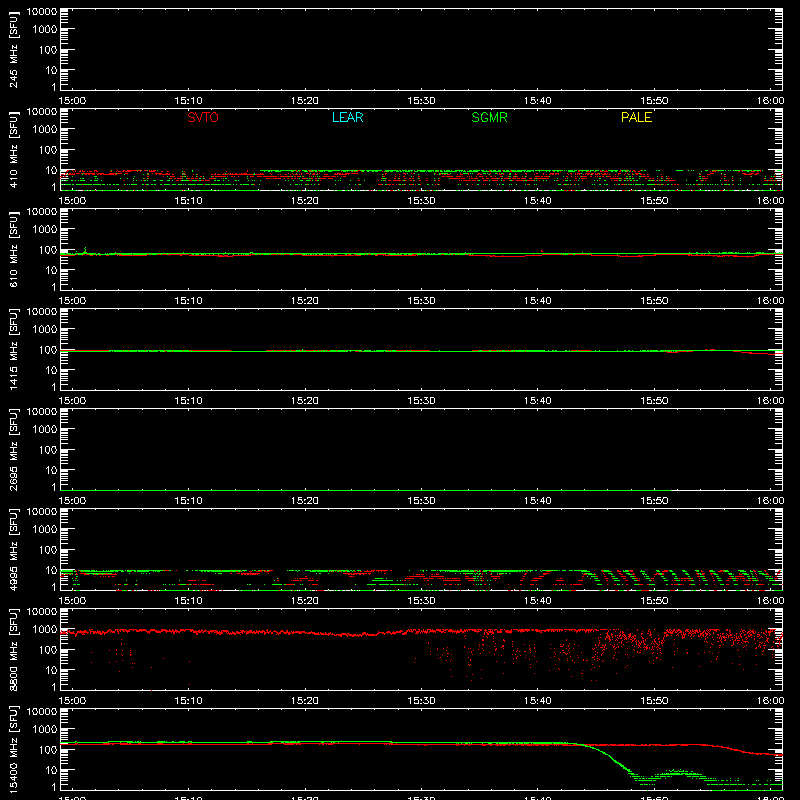Screen dimensions: 800x800
Task: Click 15:40 time label under 2695 MHz panel
Action: 537,501
